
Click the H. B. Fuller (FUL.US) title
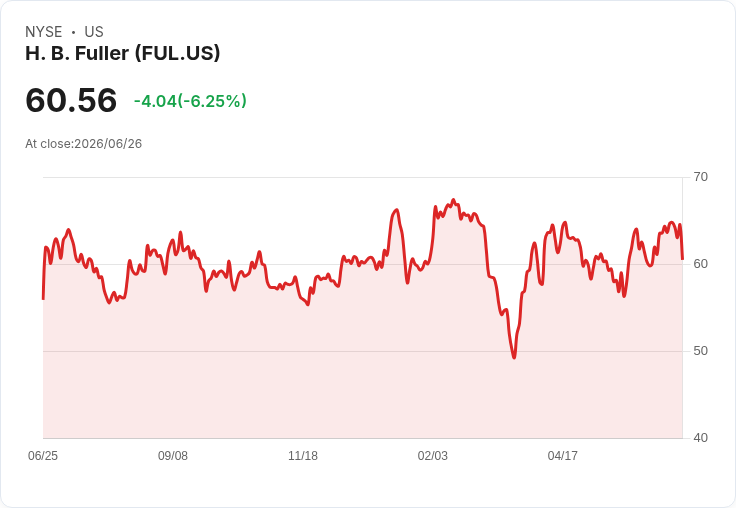point(123,54)
